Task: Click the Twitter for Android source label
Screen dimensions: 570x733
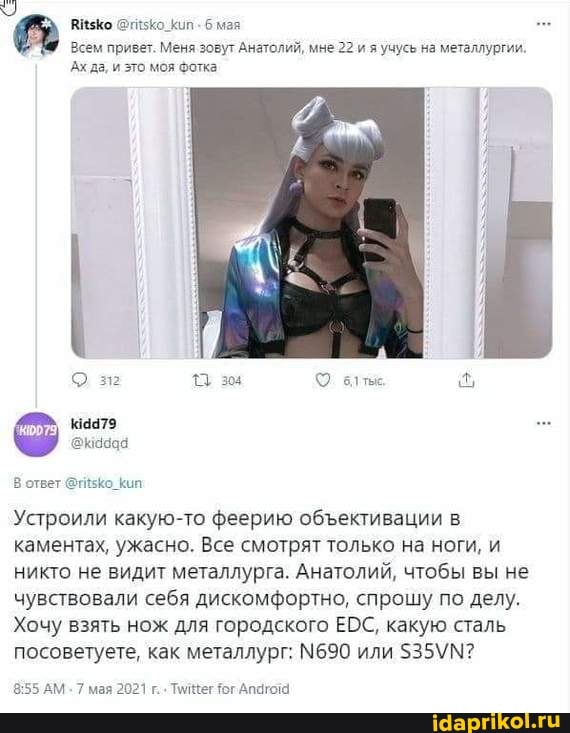Action: coord(230,689)
